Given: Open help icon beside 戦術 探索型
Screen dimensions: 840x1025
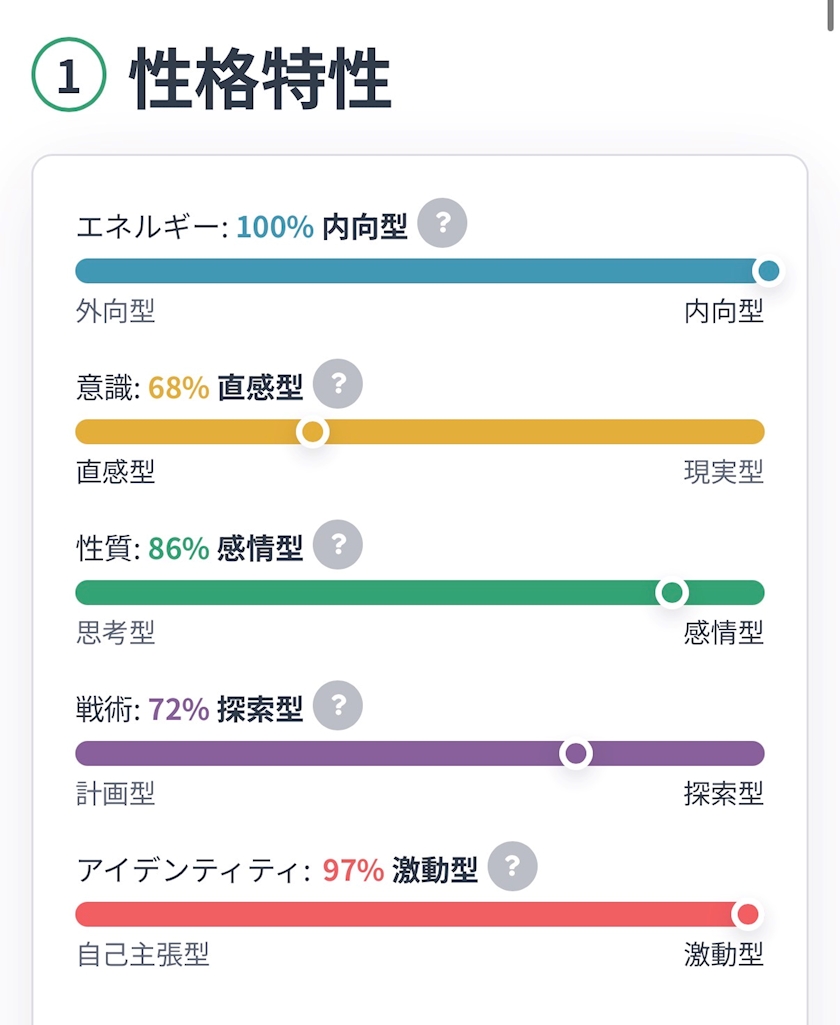Looking at the screenshot, I should 337,705.
